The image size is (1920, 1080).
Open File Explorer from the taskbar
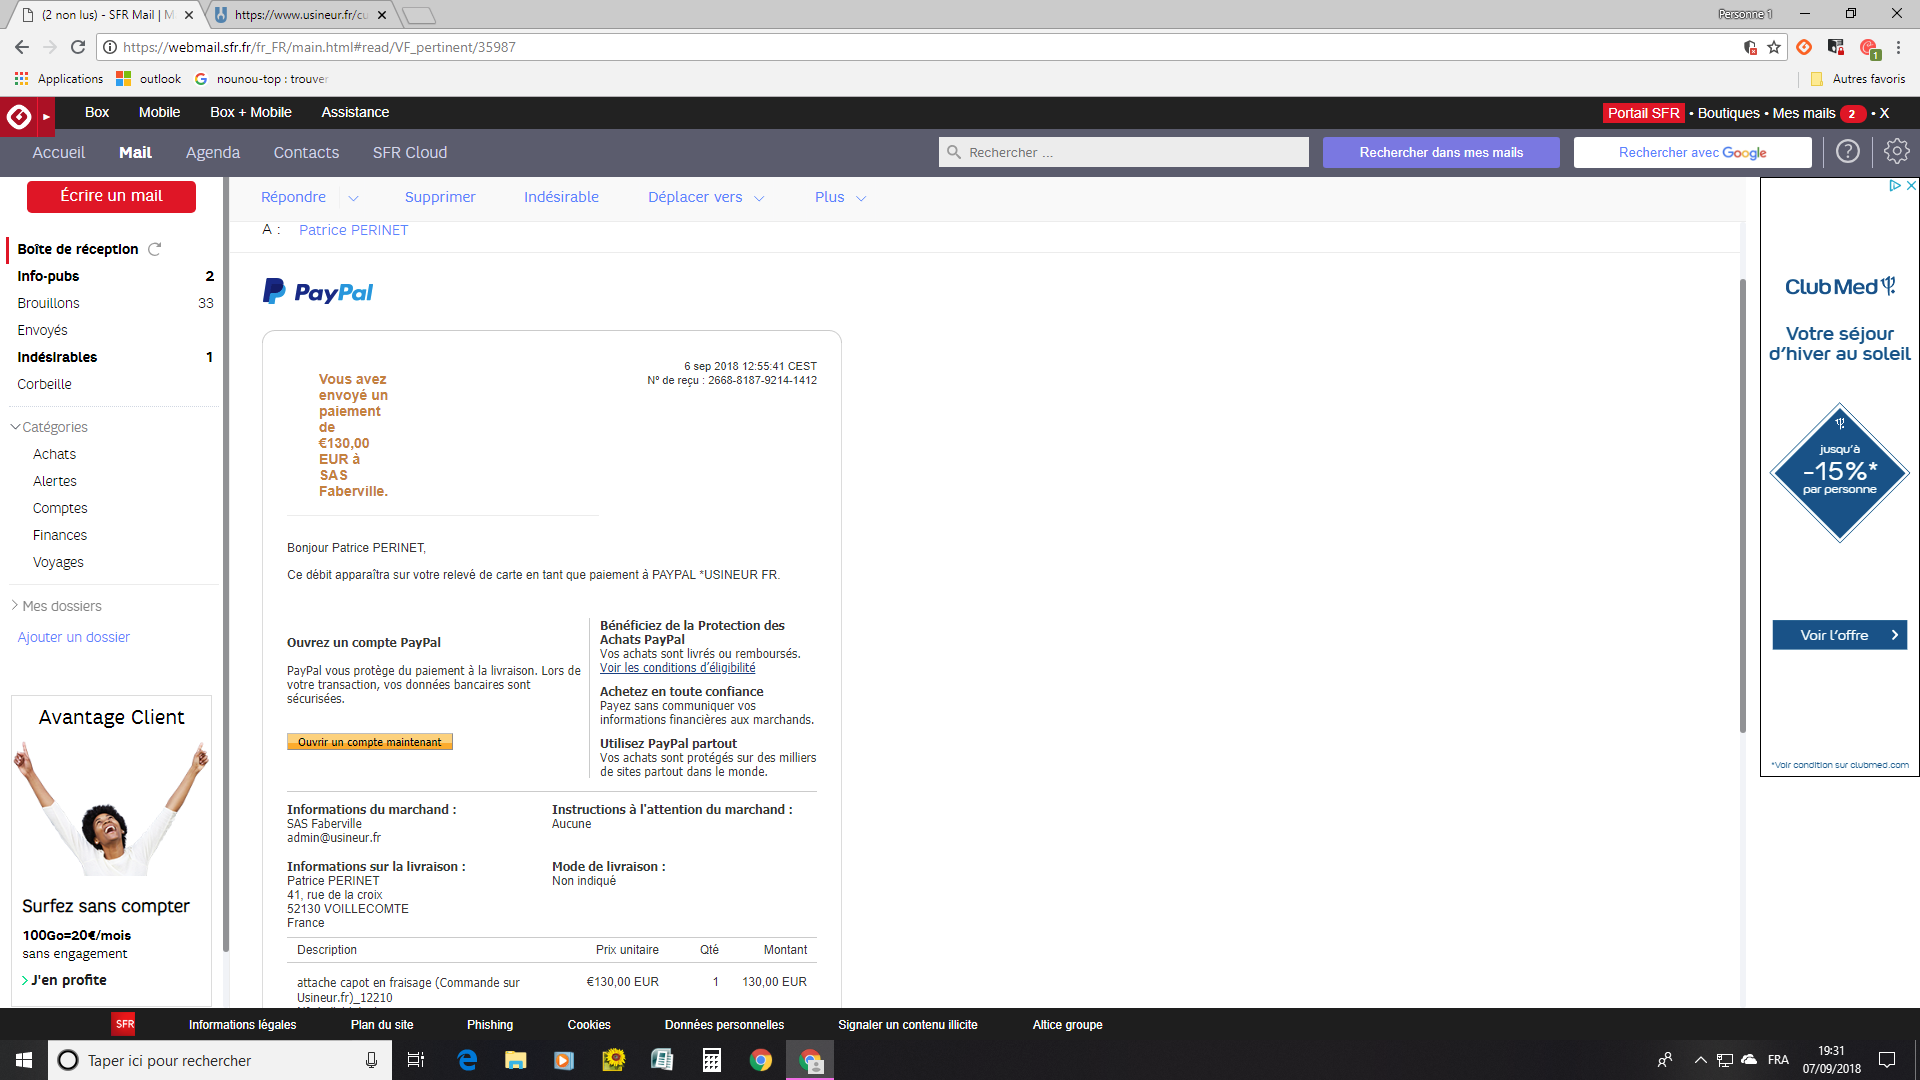coord(516,1060)
